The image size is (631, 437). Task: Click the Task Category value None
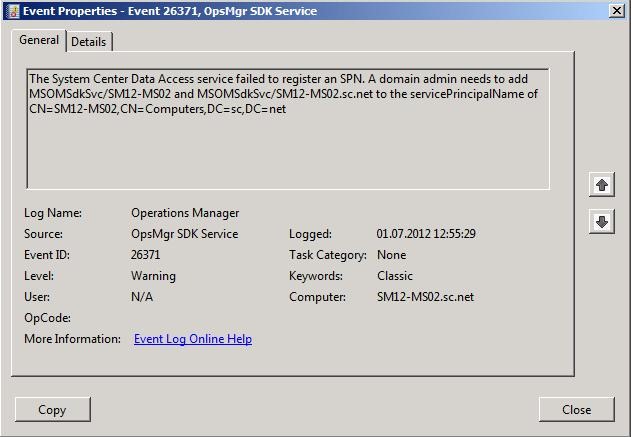tap(391, 255)
